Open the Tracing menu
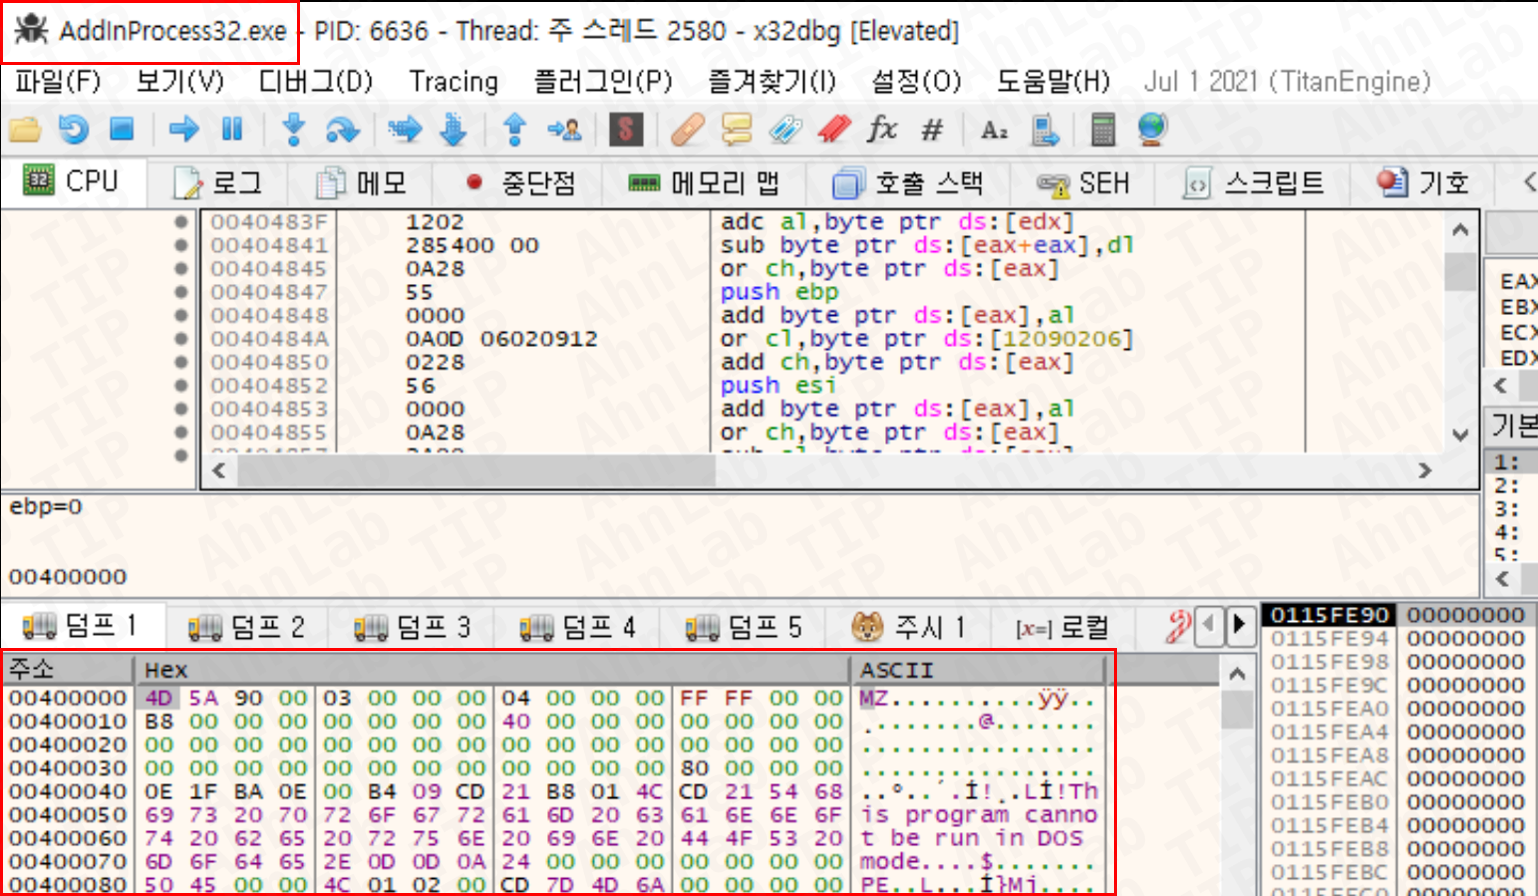Screen dimensions: 1538x896 (x=454, y=81)
